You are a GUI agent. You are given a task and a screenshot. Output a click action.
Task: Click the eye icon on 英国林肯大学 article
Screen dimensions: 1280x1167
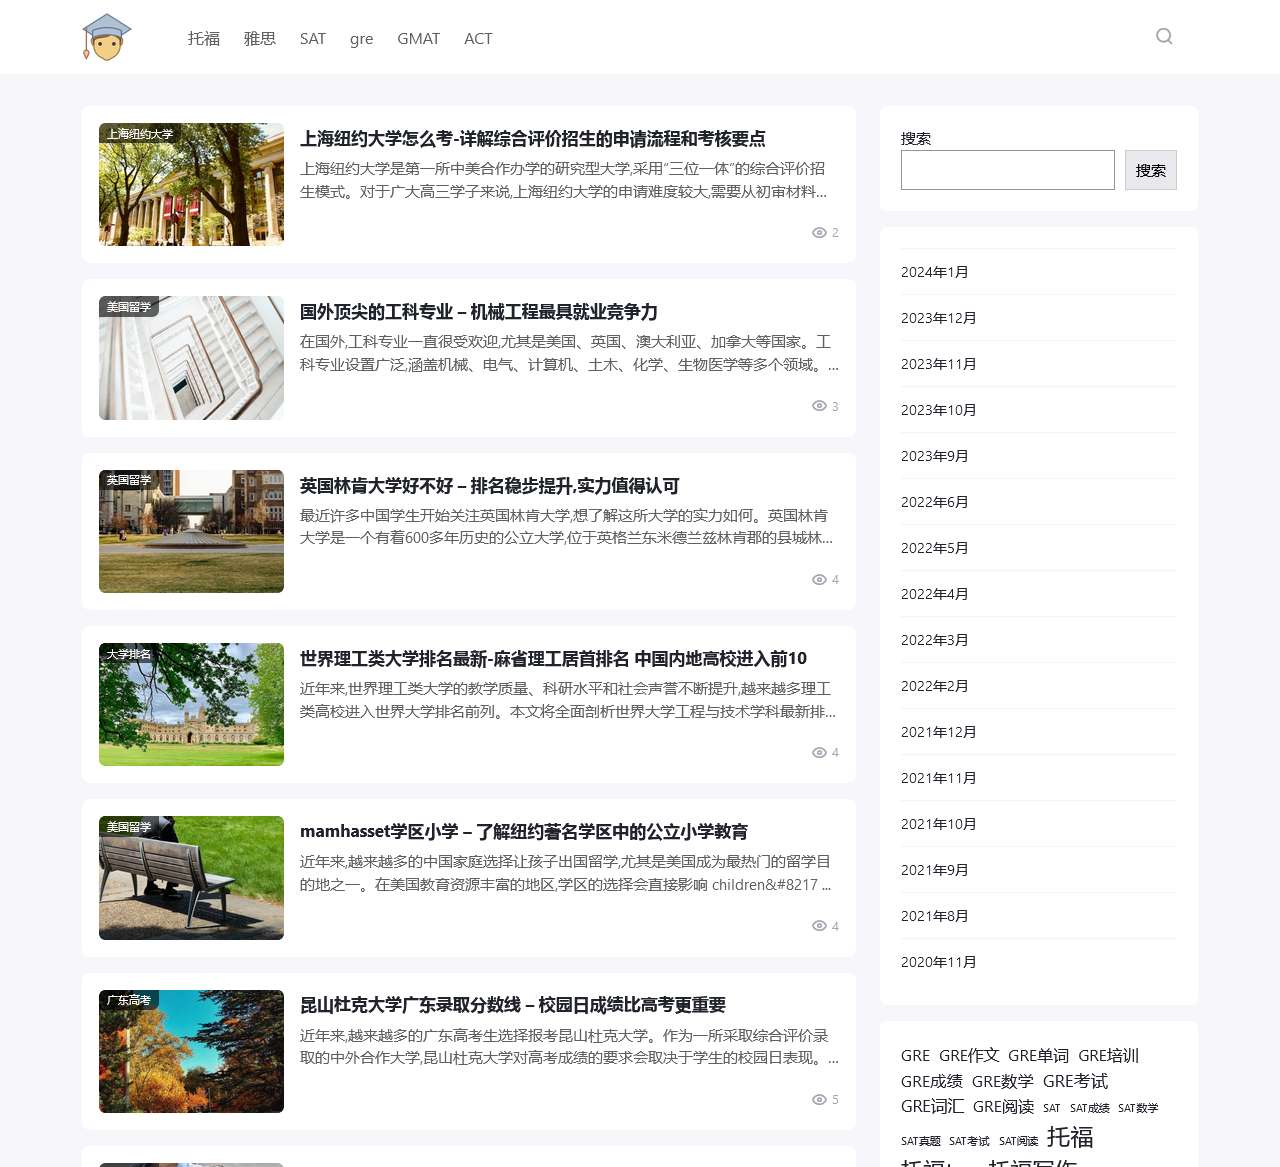pos(820,579)
